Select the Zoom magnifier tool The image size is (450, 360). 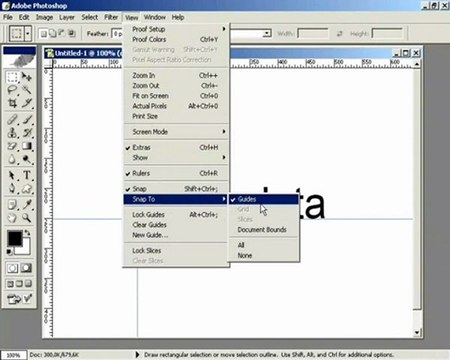click(27, 218)
